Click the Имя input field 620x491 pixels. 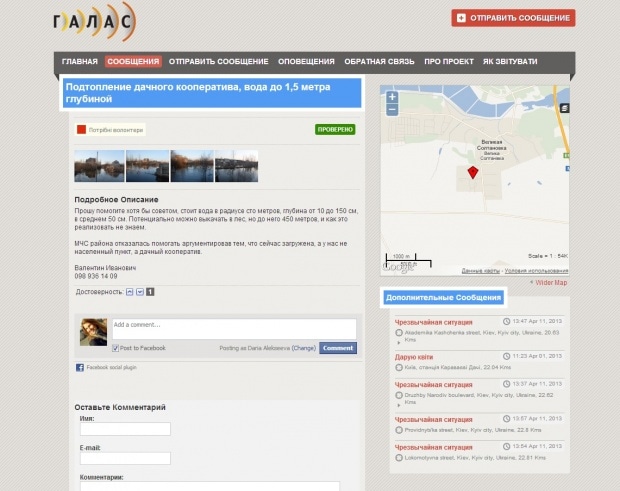click(125, 429)
